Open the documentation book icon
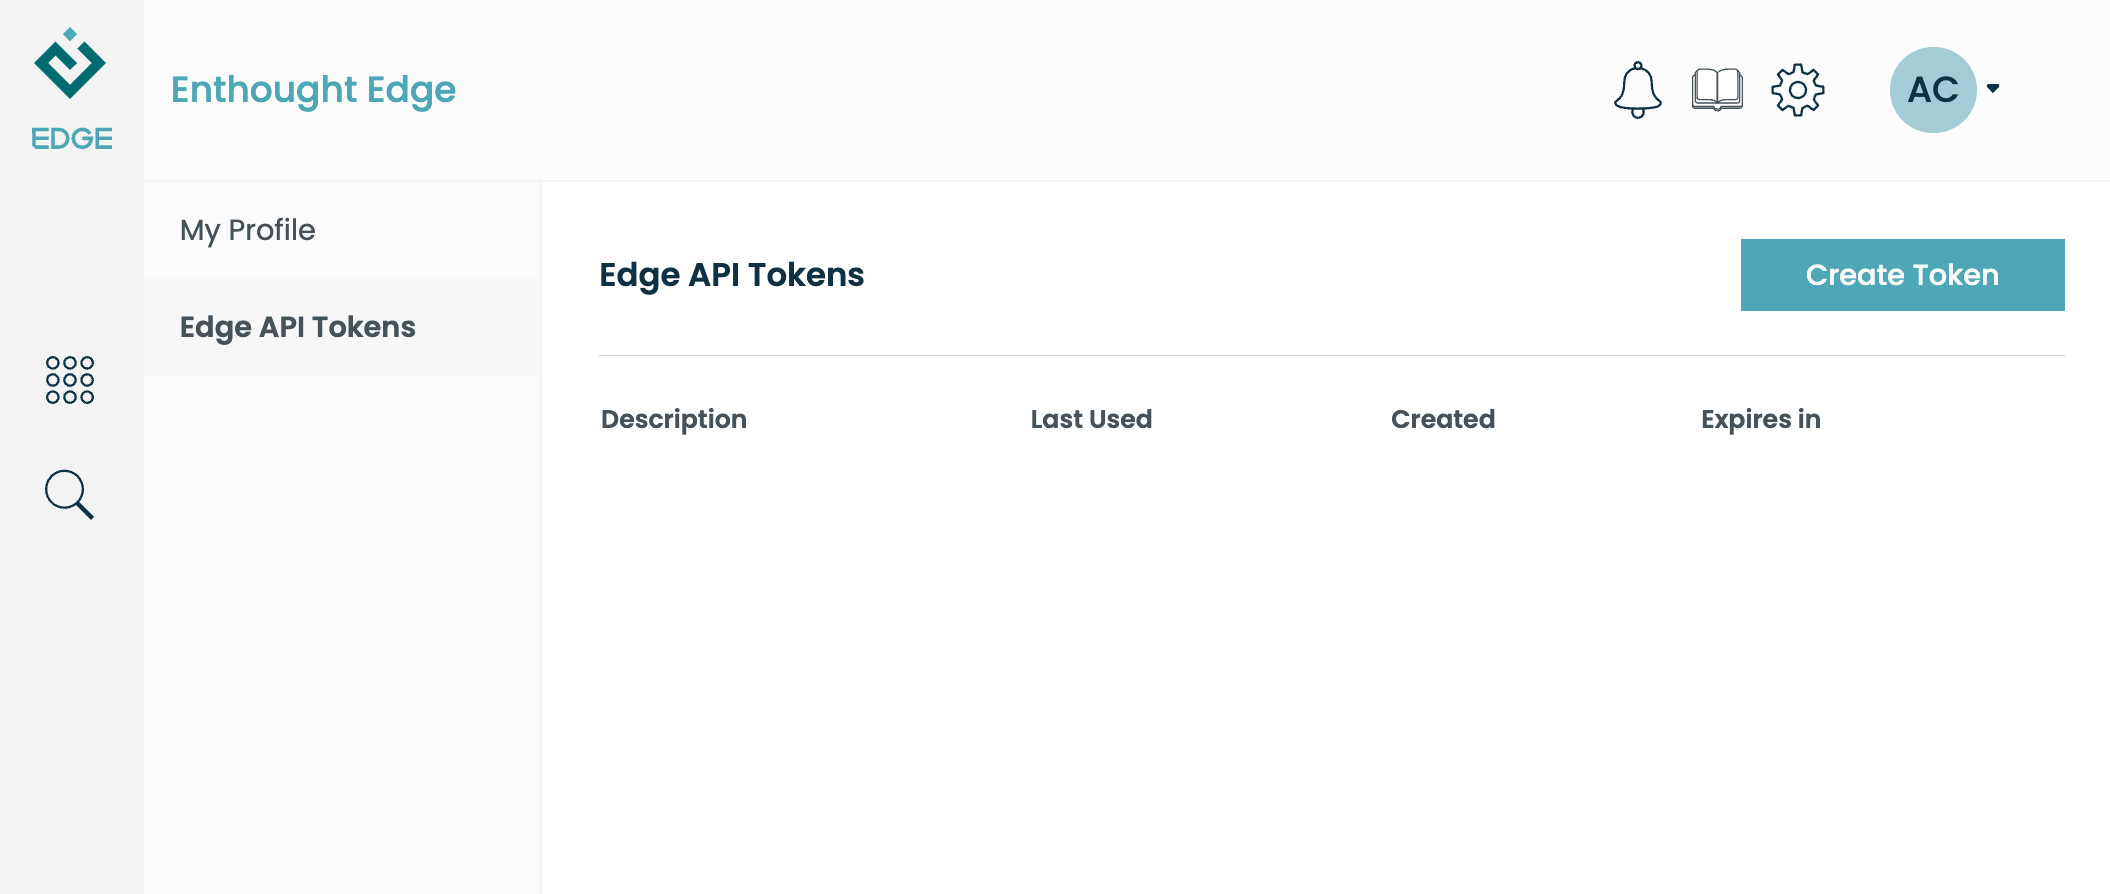 [1717, 90]
